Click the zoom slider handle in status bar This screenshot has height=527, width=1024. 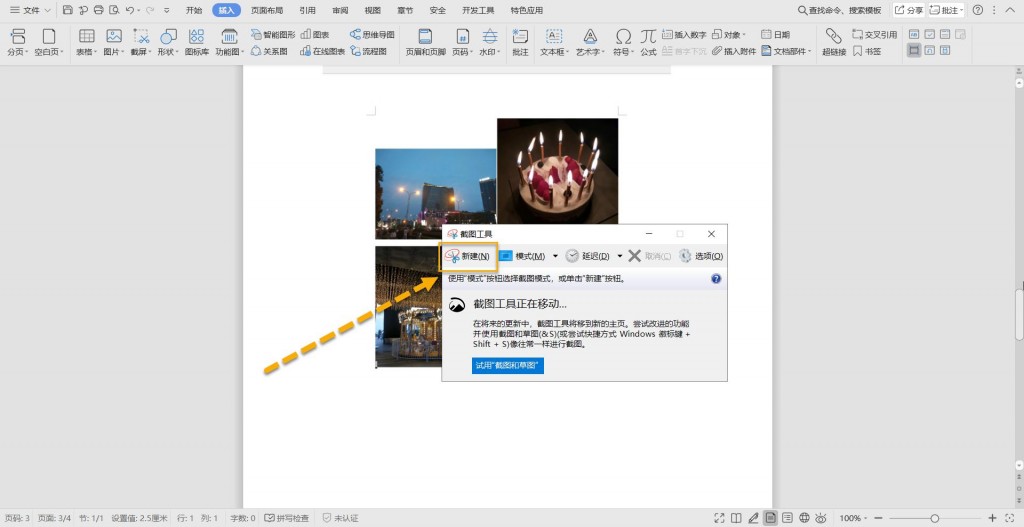(x=935, y=518)
